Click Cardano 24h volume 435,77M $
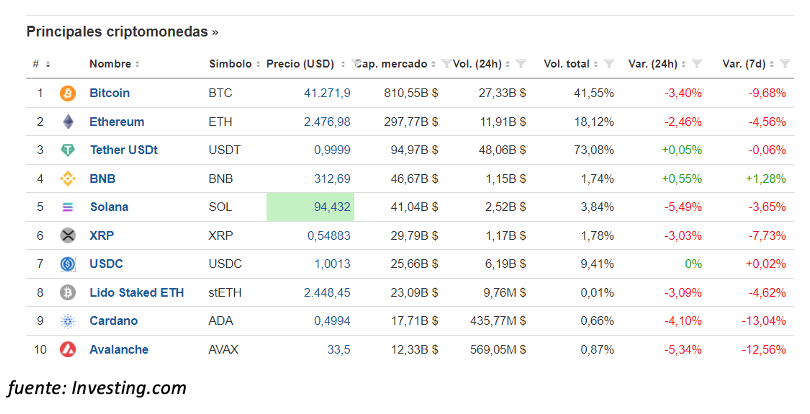 tap(498, 320)
